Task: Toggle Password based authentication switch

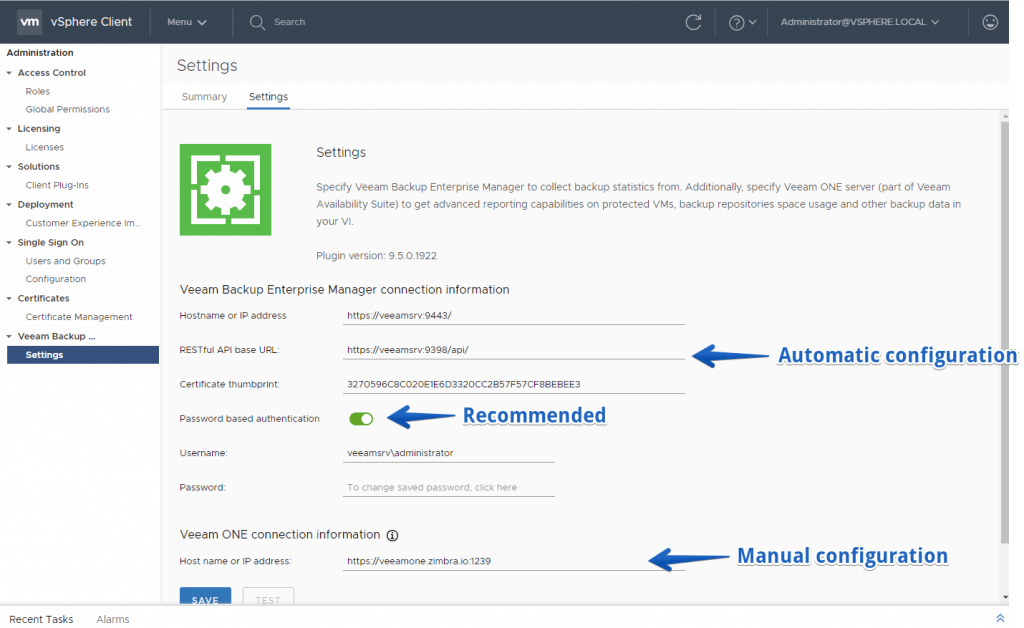Action: pos(361,418)
